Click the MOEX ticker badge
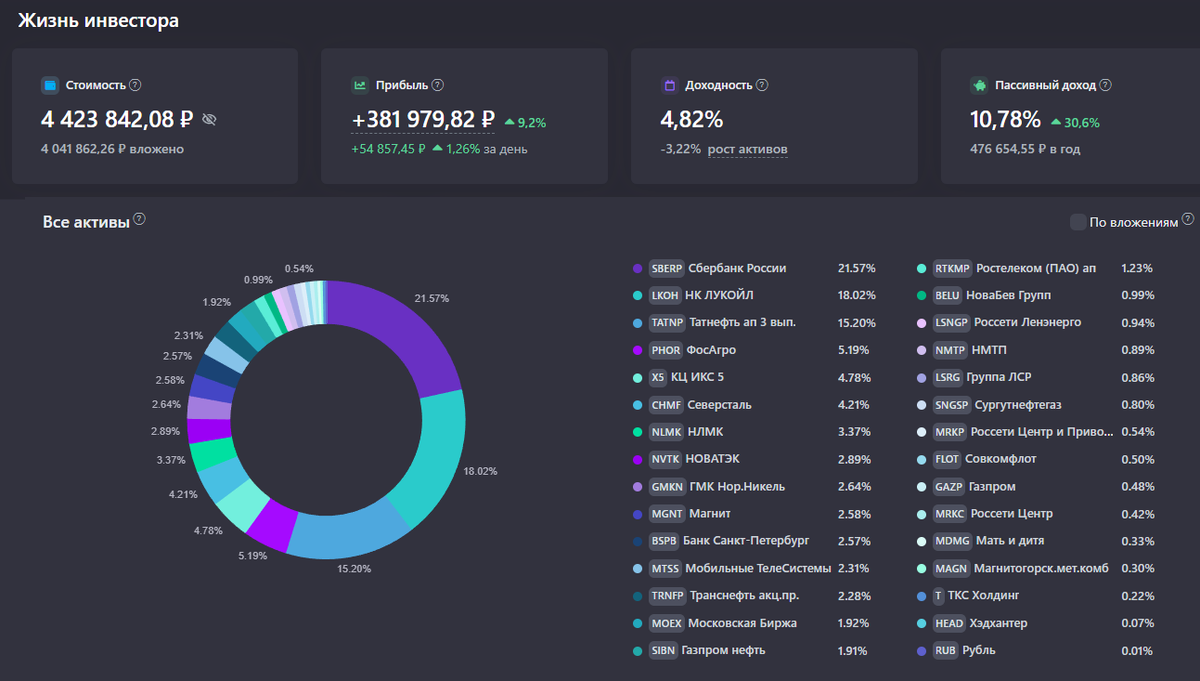Screen dimensions: 1200x681 pyautogui.click(x=666, y=624)
